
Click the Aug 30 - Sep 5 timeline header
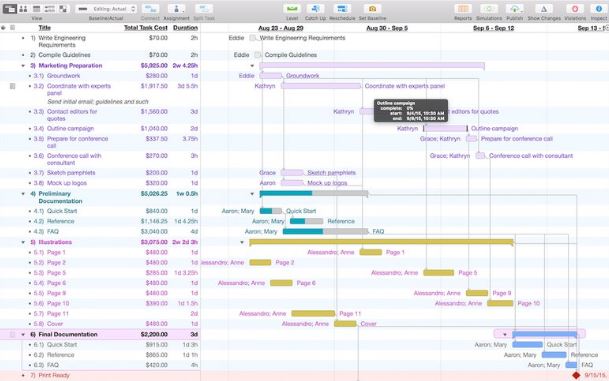pos(387,28)
